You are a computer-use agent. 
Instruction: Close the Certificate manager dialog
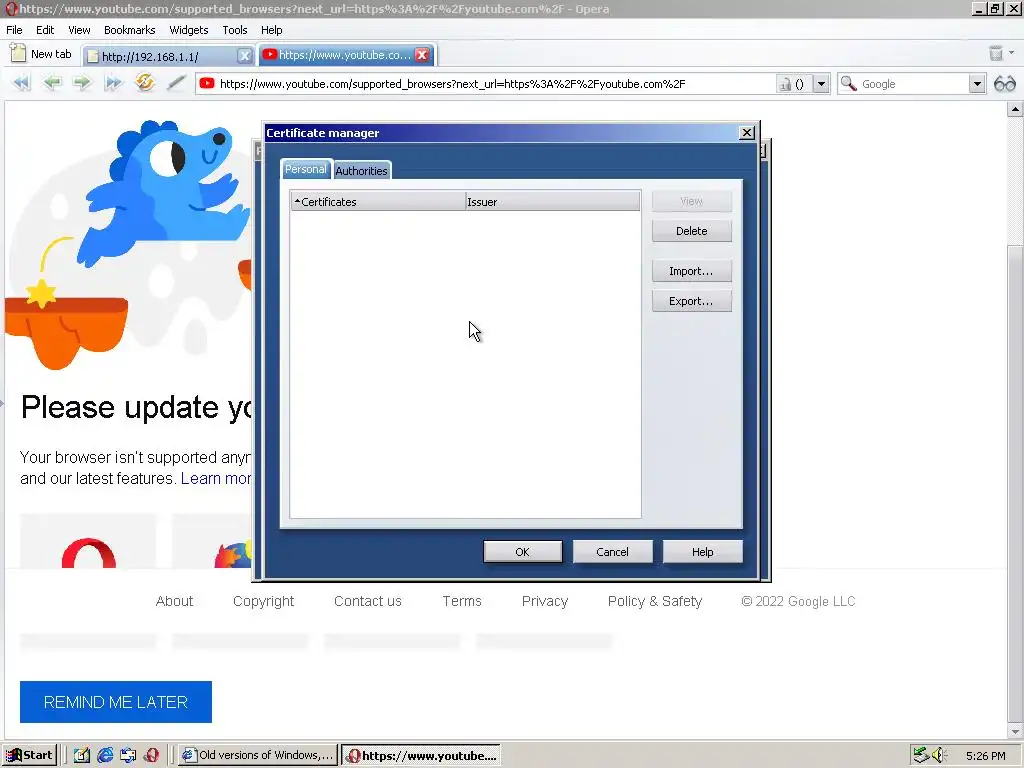[746, 133]
